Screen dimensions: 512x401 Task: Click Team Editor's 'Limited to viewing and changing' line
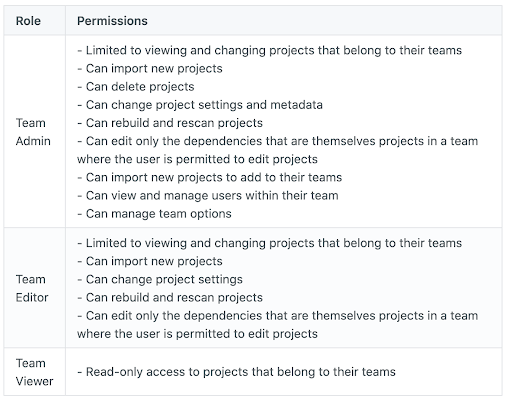click(x=270, y=243)
